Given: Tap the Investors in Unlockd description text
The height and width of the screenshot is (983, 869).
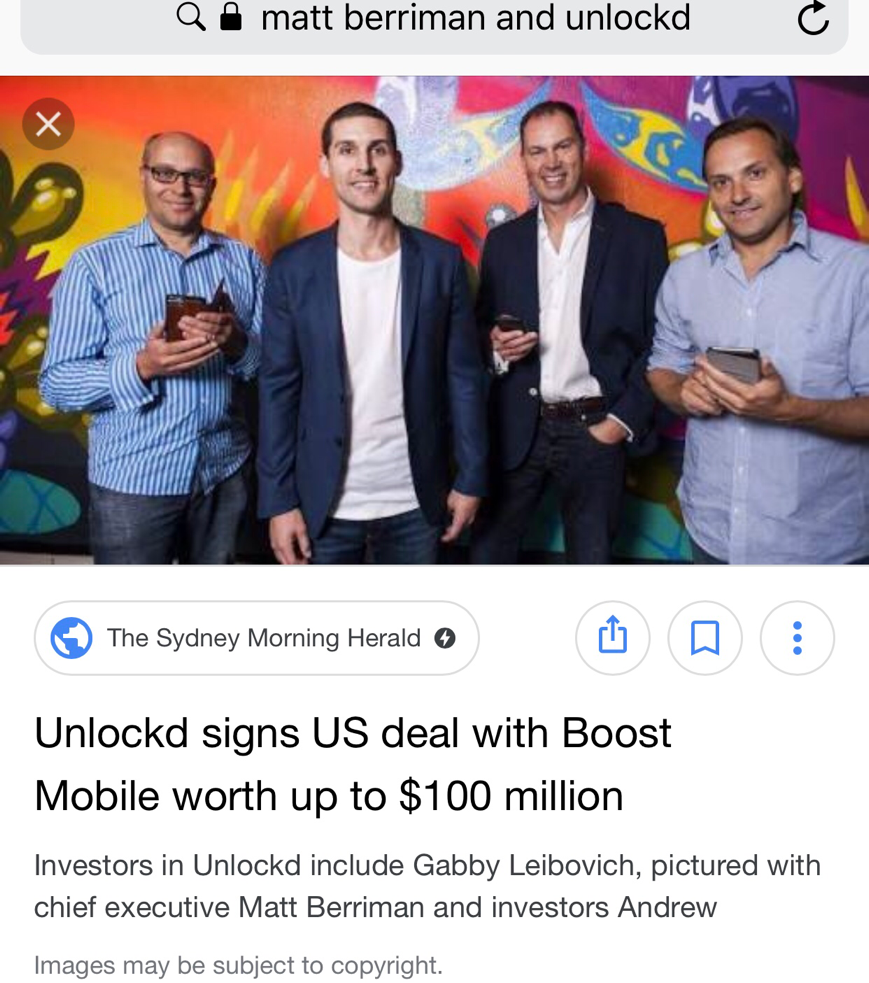Looking at the screenshot, I should [427, 886].
